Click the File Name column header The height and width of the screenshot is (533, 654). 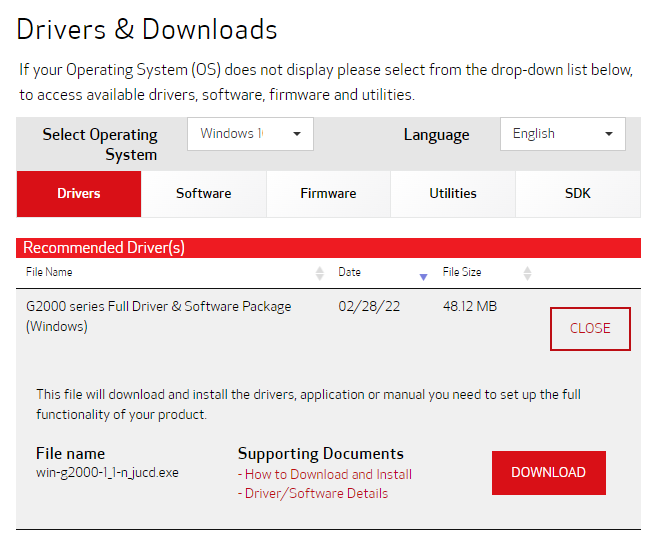pos(49,272)
